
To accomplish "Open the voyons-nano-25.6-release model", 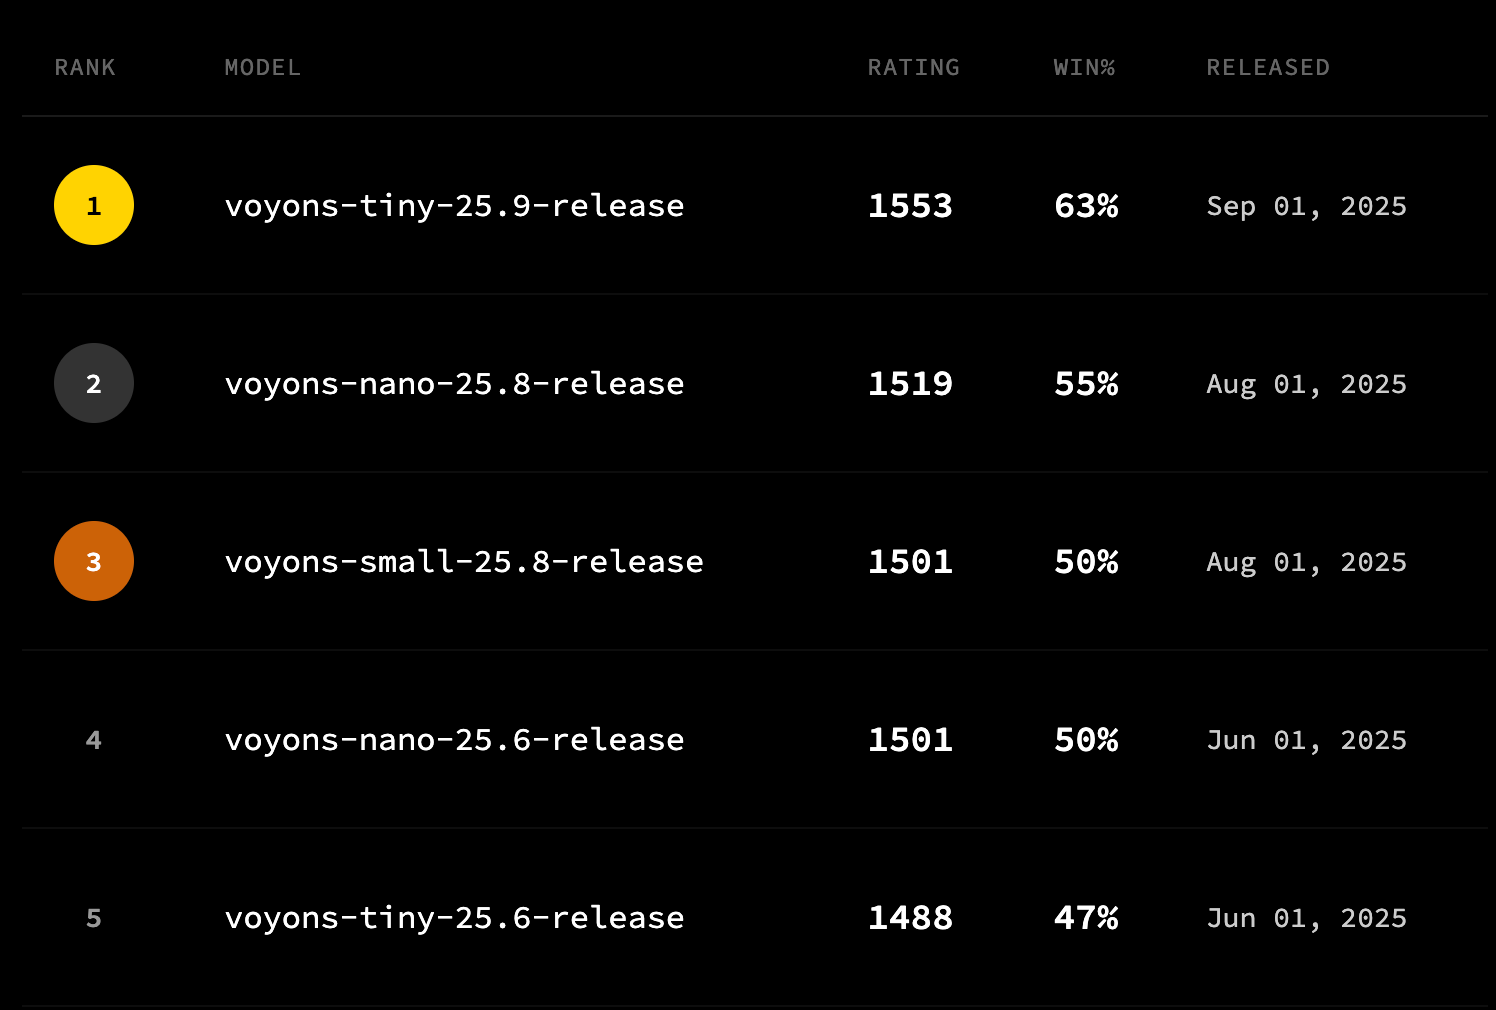I will point(454,740).
